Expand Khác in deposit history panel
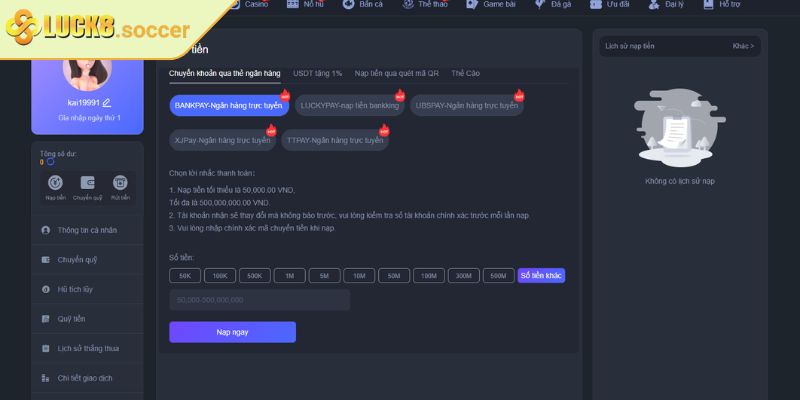800x400 pixels. coord(743,46)
